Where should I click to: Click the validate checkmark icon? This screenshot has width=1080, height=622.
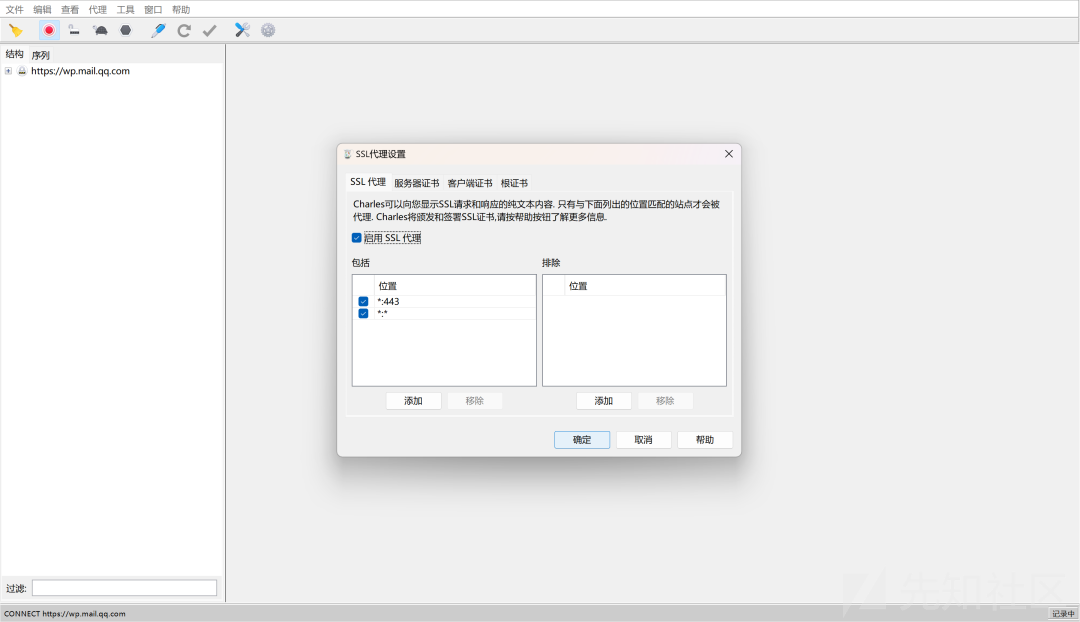(209, 30)
